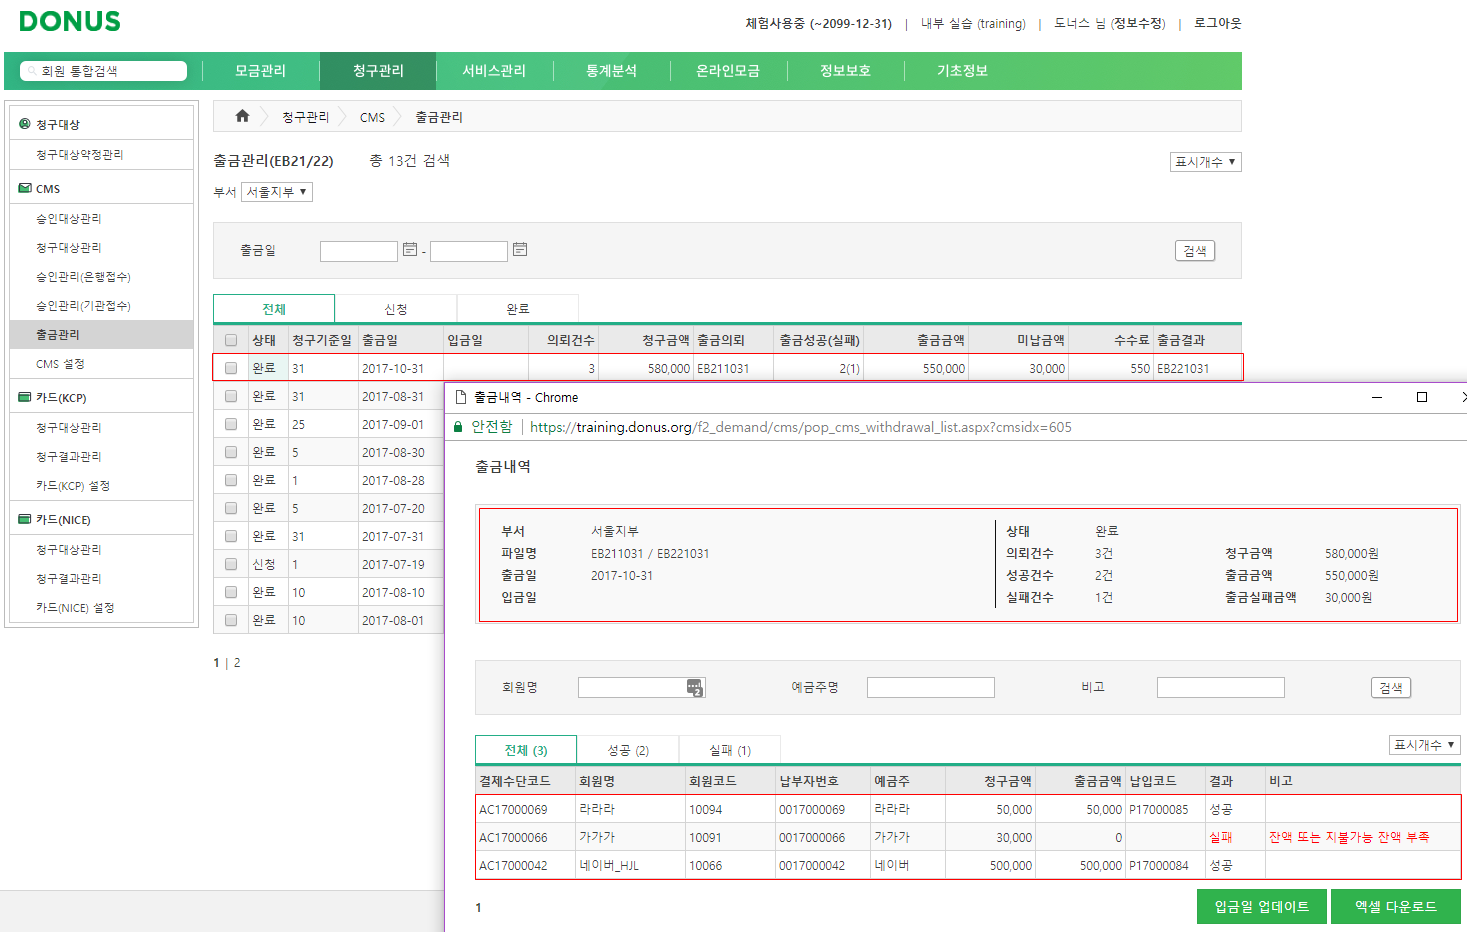Click the 엑셀 다운로드 button
1467x932 pixels.
click(x=1396, y=906)
